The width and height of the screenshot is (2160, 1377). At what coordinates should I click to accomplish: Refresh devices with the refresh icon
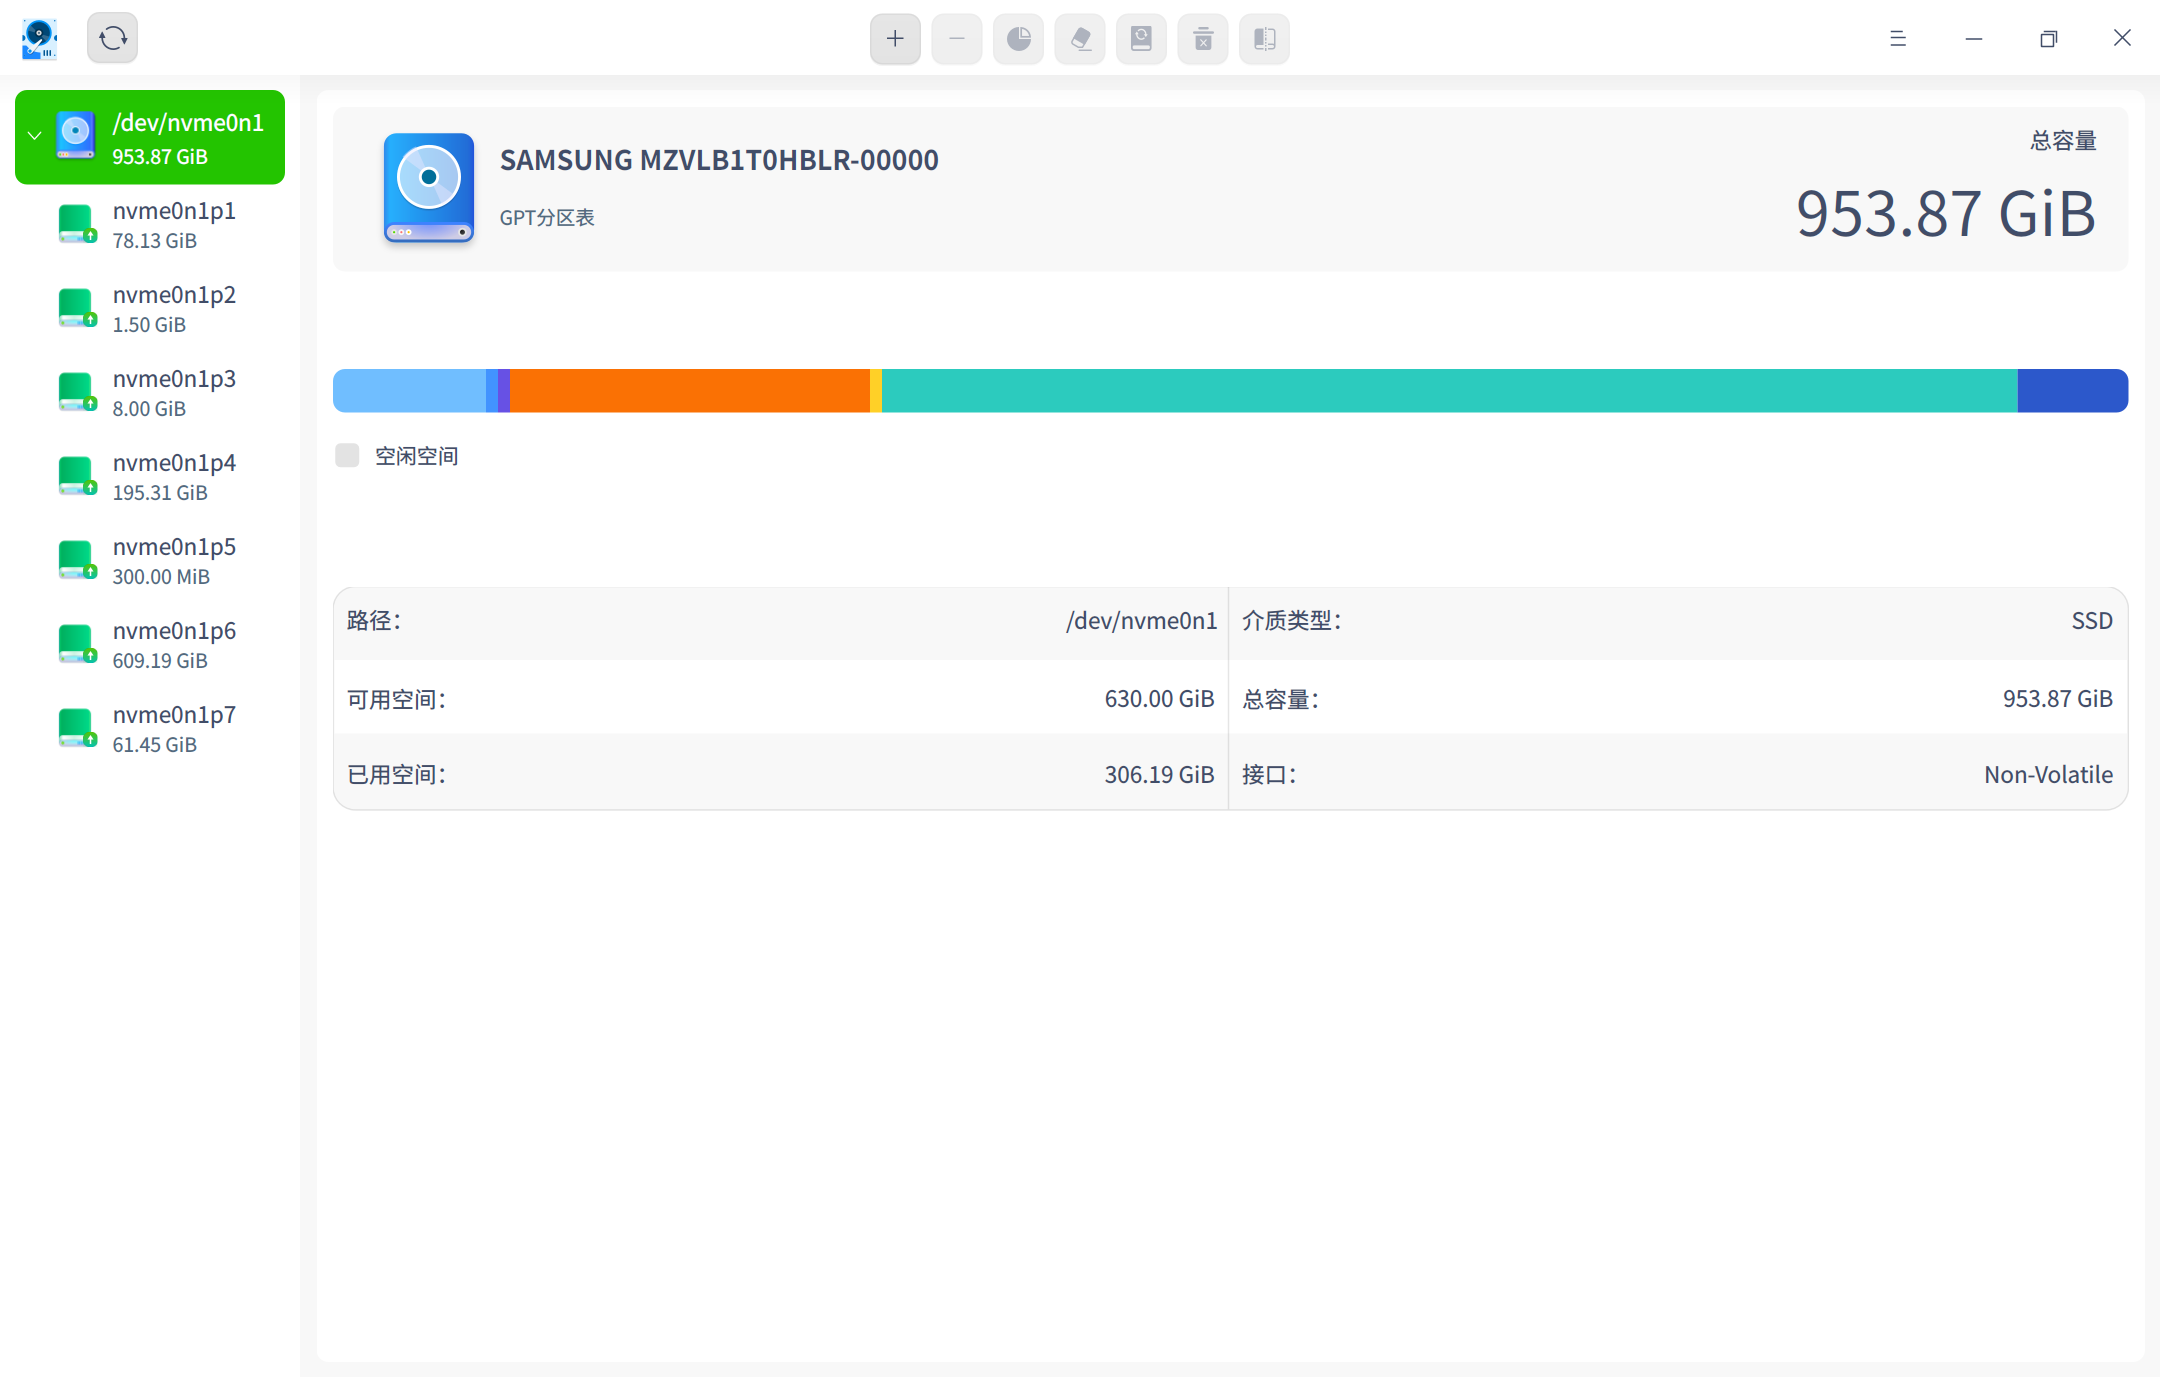(x=112, y=37)
